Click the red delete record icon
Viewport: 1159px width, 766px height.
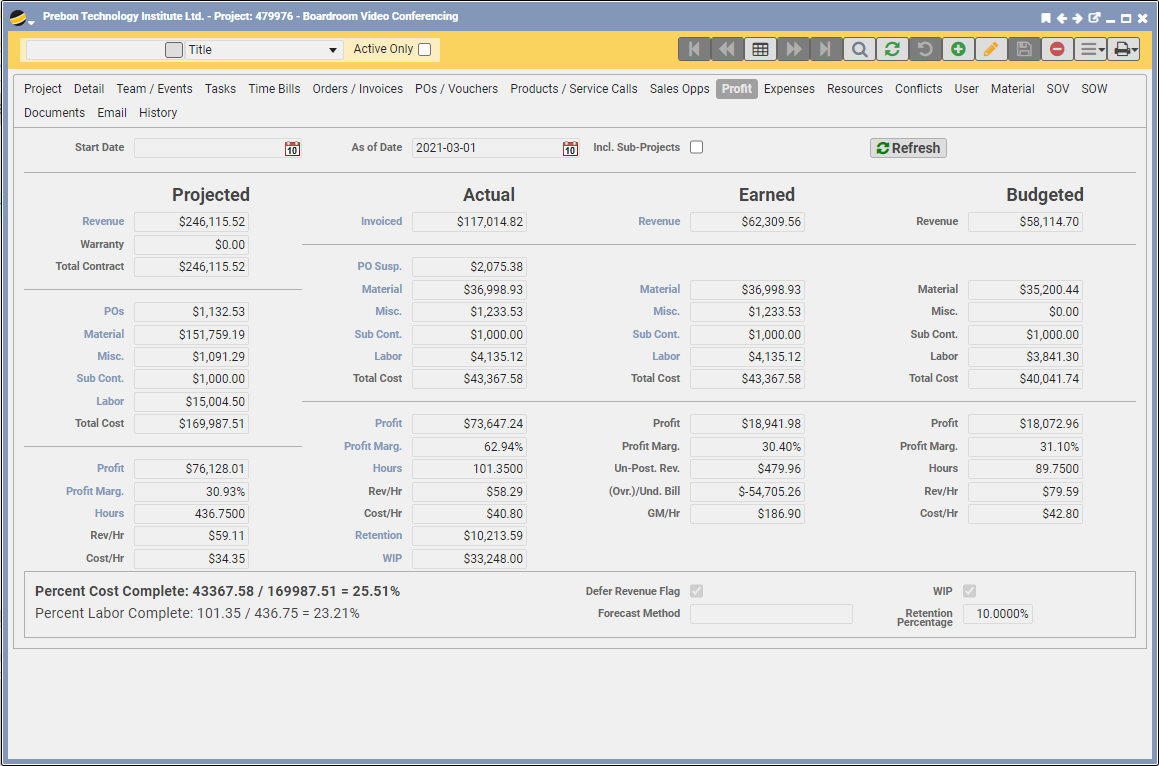click(1057, 49)
